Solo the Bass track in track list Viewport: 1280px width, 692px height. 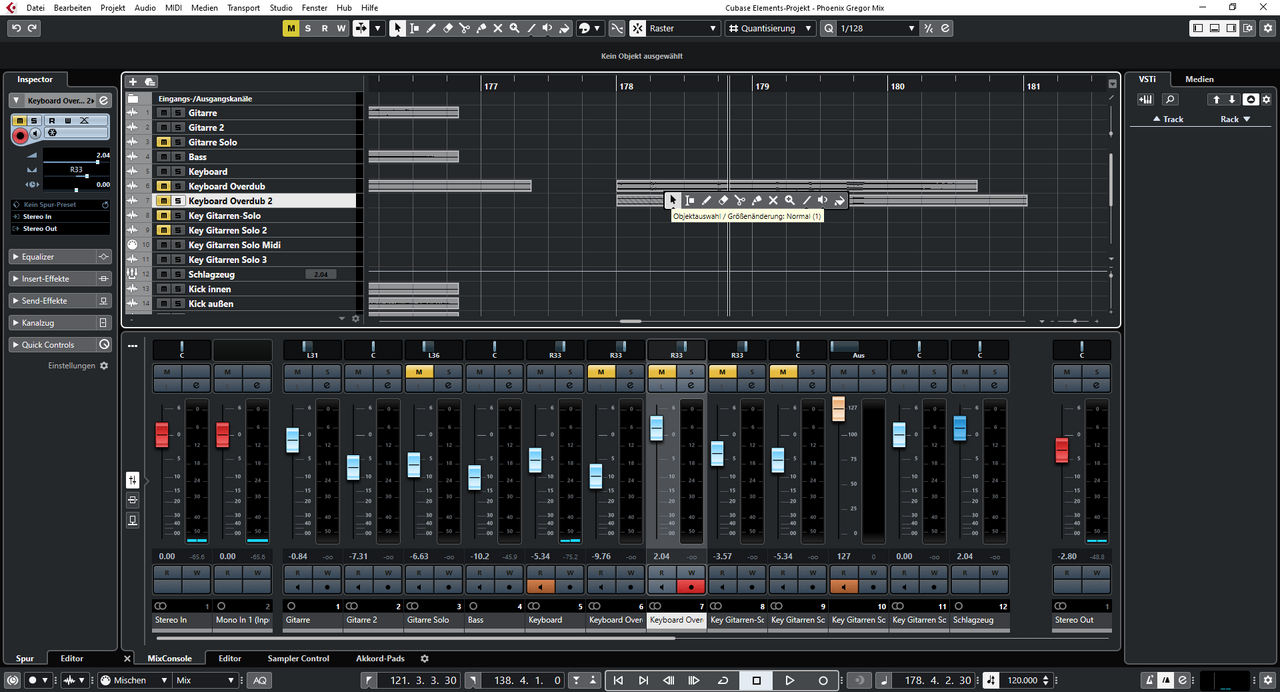pos(178,157)
